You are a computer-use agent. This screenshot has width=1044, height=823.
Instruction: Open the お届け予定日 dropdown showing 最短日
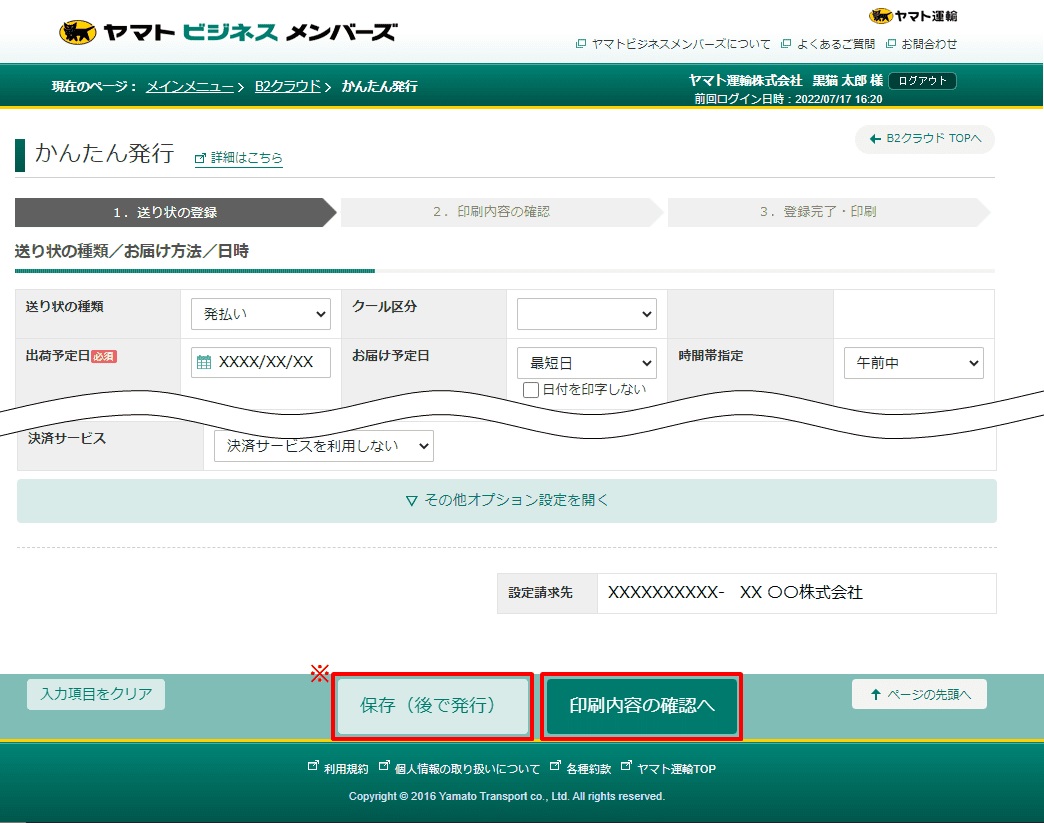587,363
